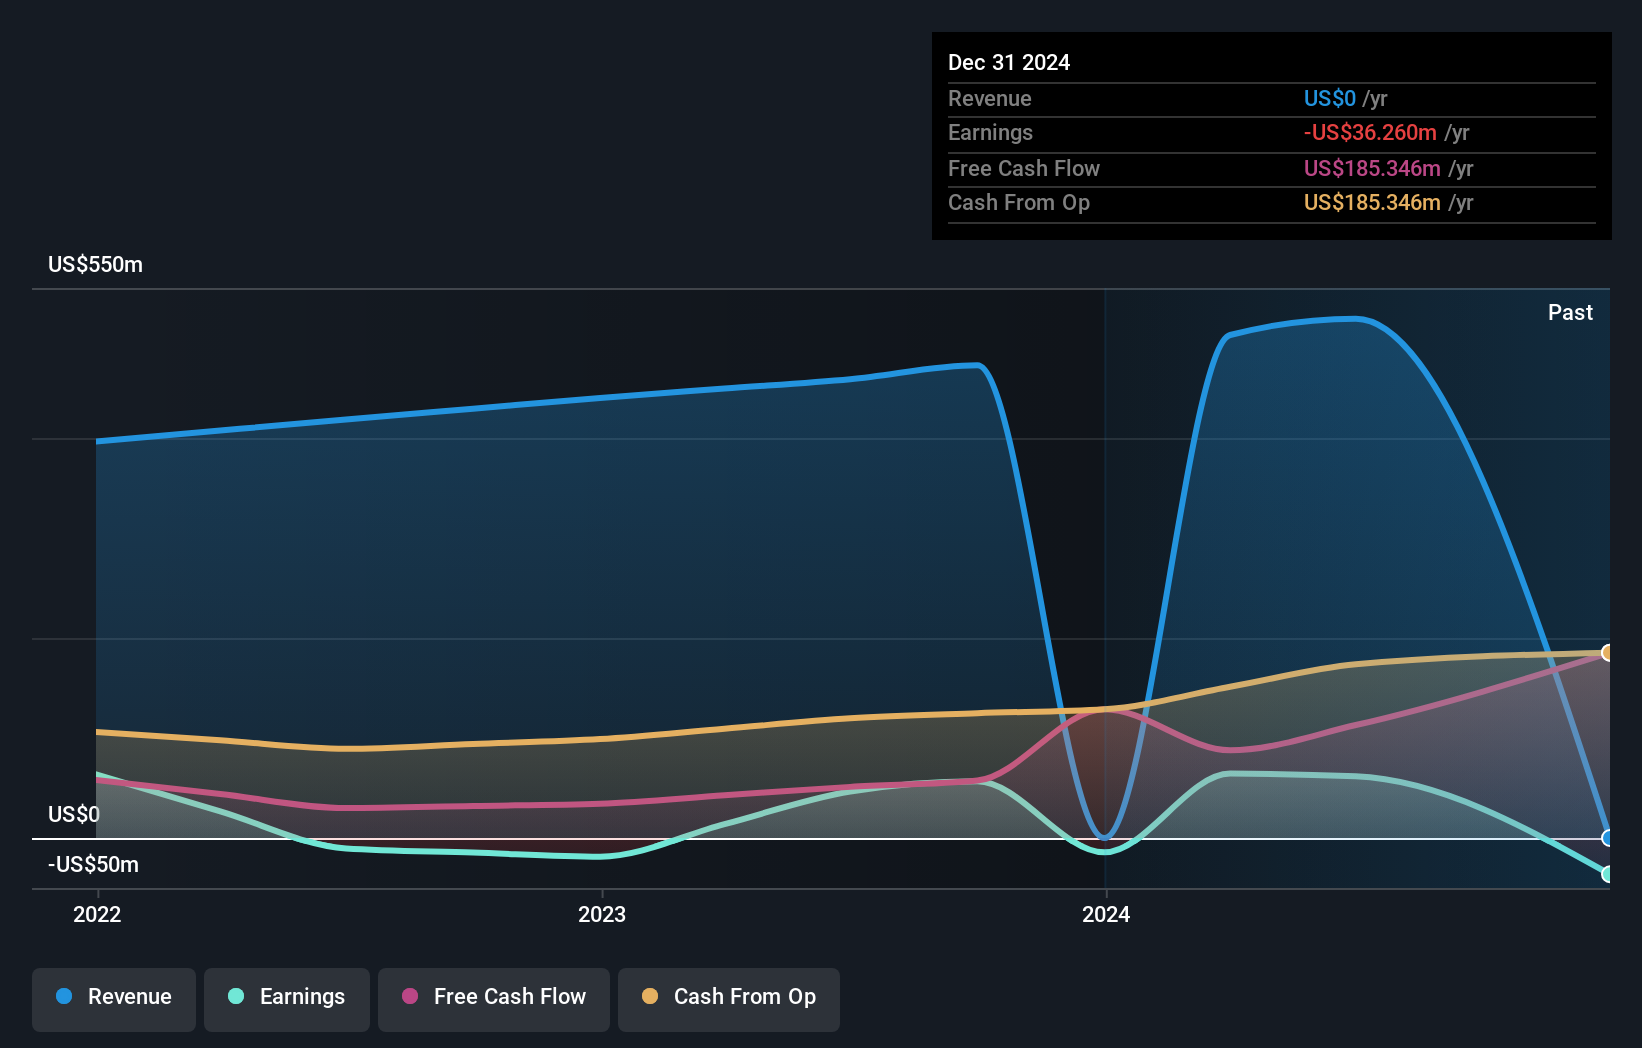Click the Cash From Op row label in tooltip
1642x1048 pixels.
(x=1019, y=203)
